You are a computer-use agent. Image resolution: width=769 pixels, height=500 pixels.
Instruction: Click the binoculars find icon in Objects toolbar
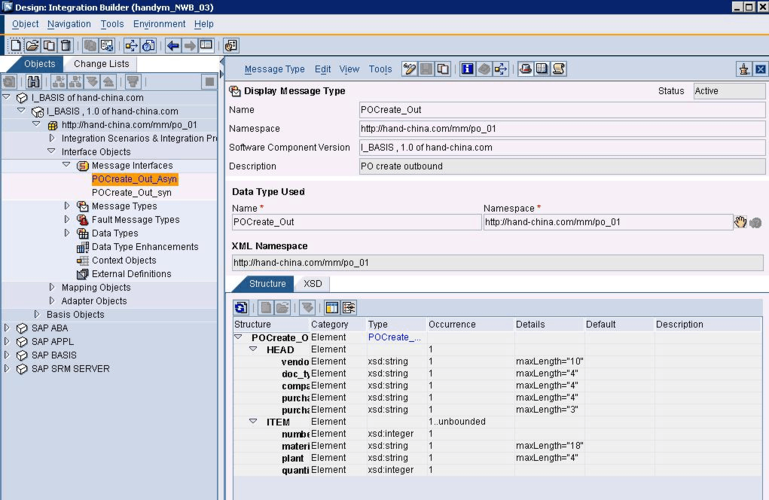pyautogui.click(x=33, y=82)
